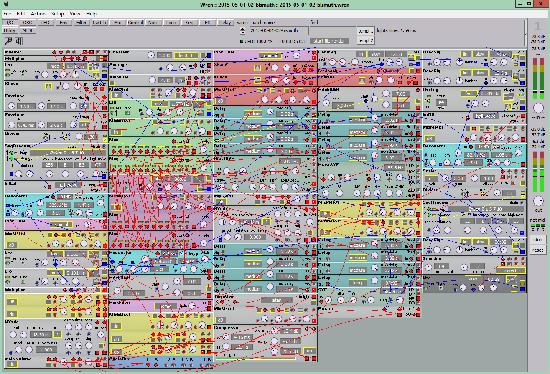Screen dimensions: 550x374
Task: Click the icon right of the wrench tool
Action: pos(19,41)
